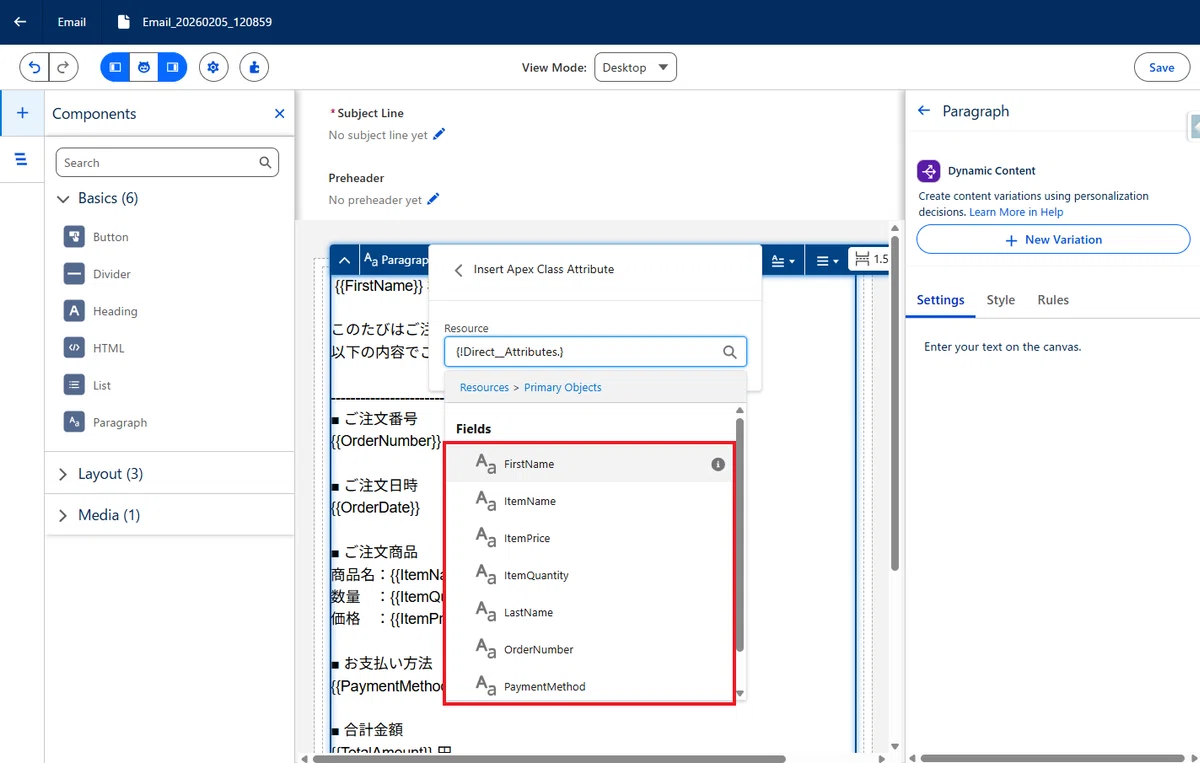Toggle the Einstein assistant panel button
The image size is (1200, 763).
(144, 67)
